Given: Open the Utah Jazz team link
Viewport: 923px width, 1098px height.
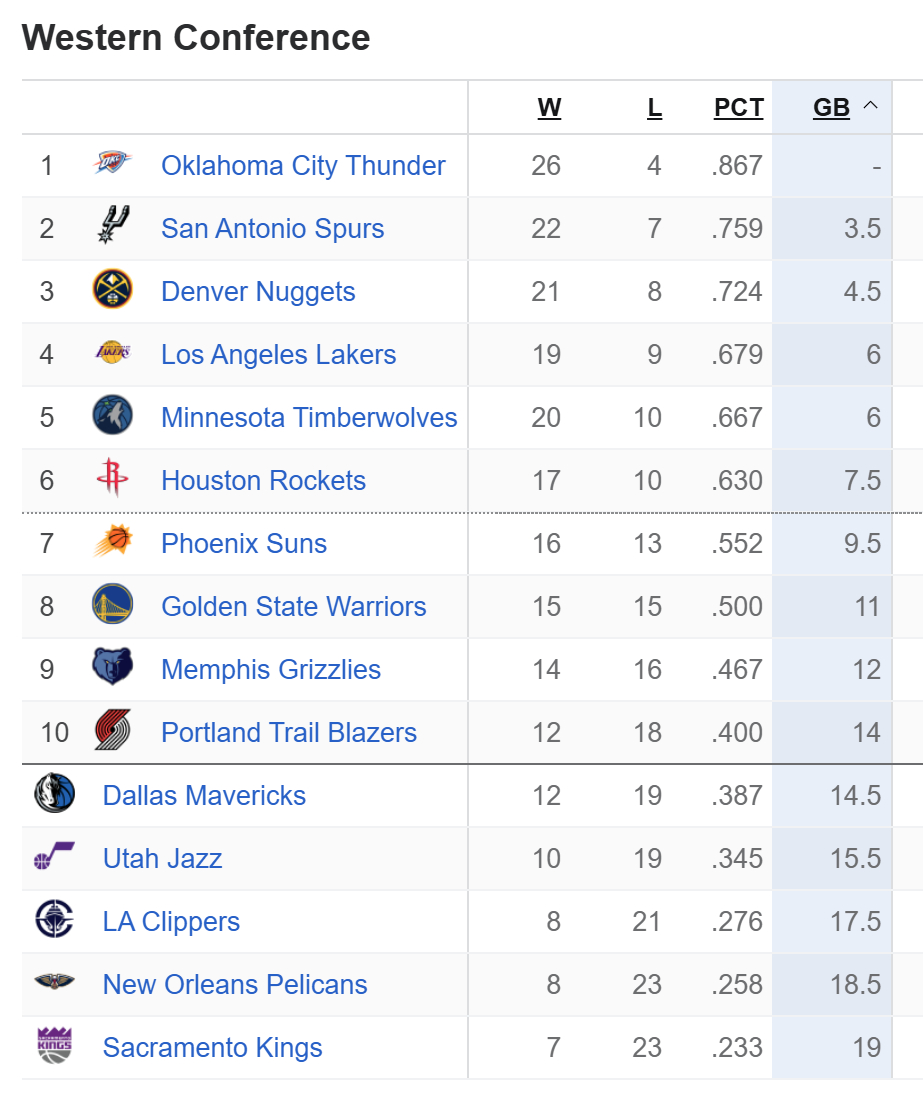Looking at the screenshot, I should point(162,858).
